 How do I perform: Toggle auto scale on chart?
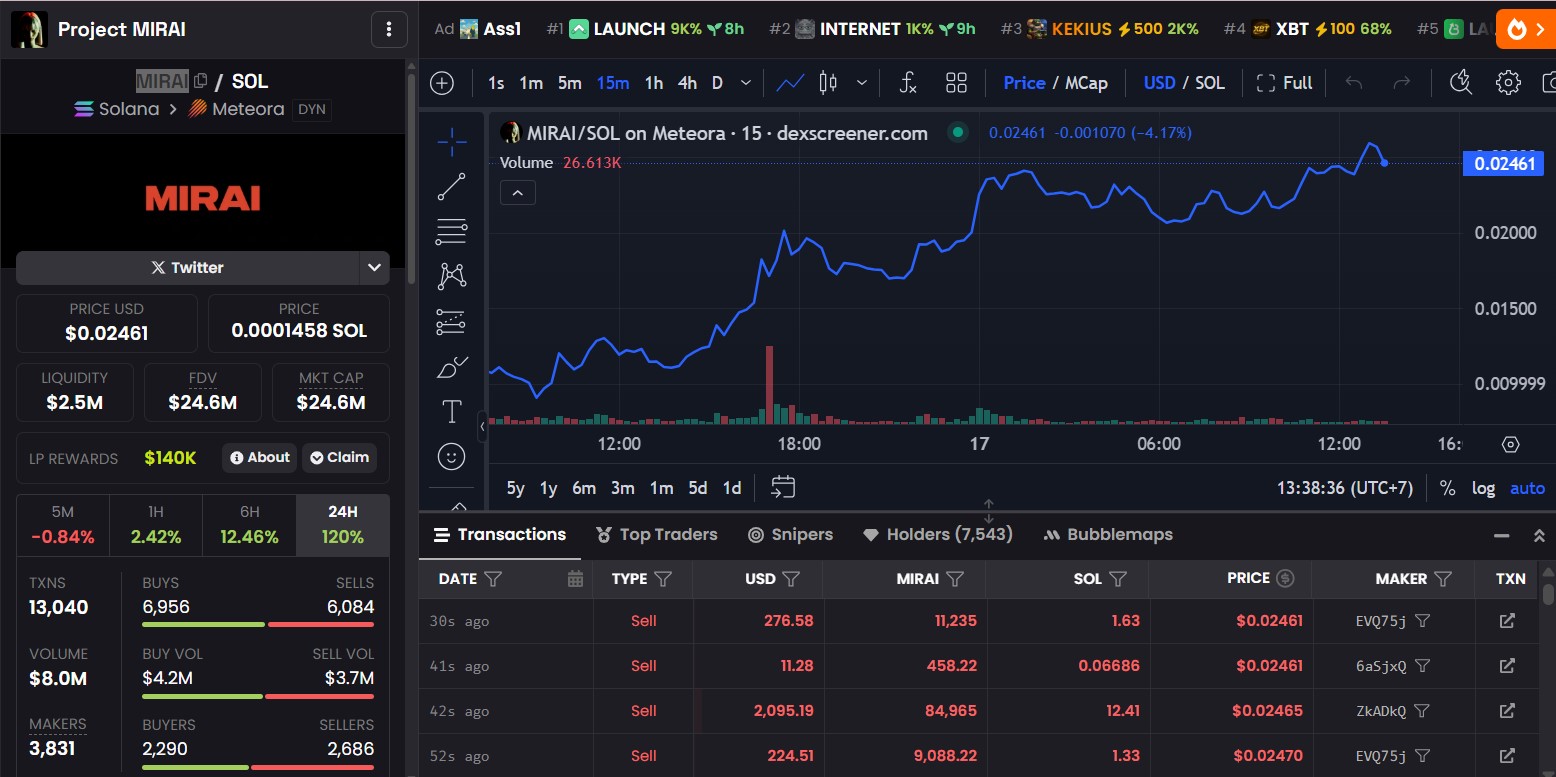coord(1527,488)
